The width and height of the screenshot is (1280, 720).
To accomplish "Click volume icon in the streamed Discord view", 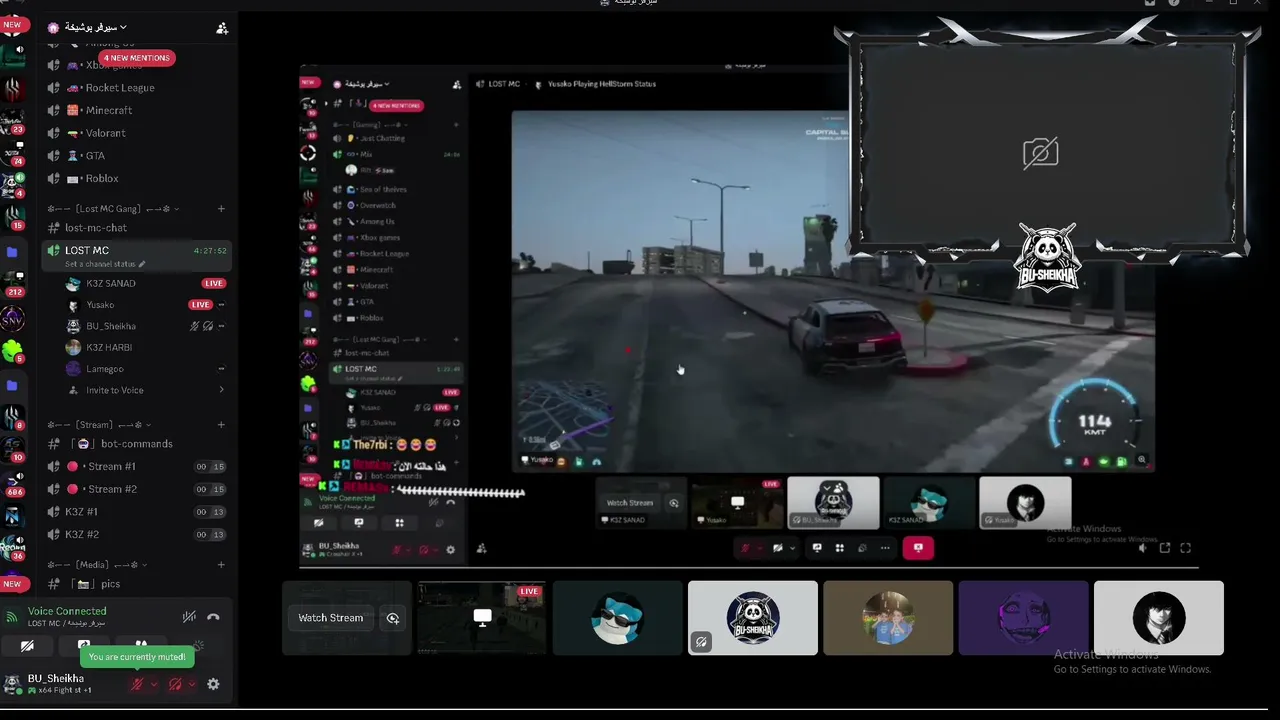I will 1143,548.
